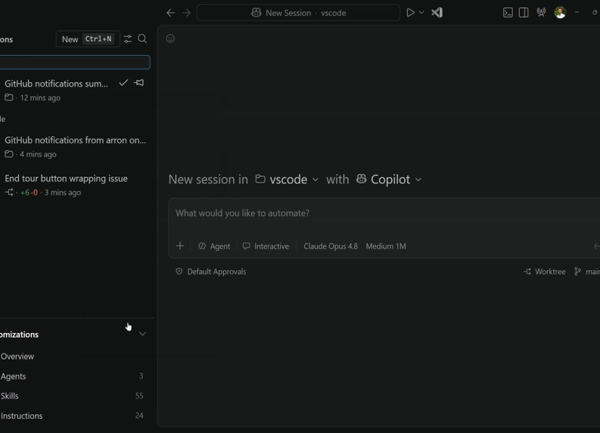Open the broadcast antenna icon

click(x=541, y=13)
